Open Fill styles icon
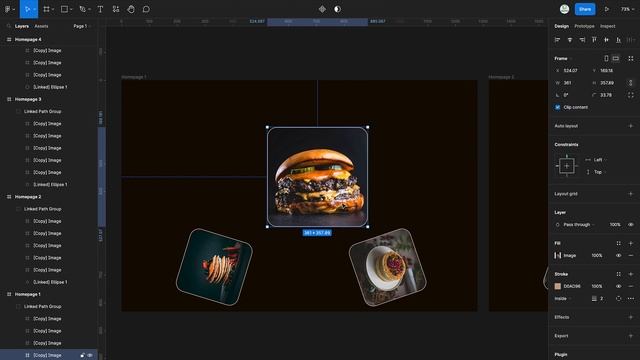Screen dimensions: 640x360 point(619,243)
